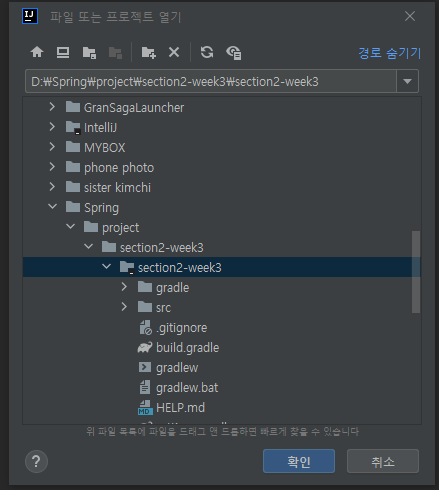Click the HELP.md markdown icon
The height and width of the screenshot is (490, 439).
pyautogui.click(x=145, y=408)
